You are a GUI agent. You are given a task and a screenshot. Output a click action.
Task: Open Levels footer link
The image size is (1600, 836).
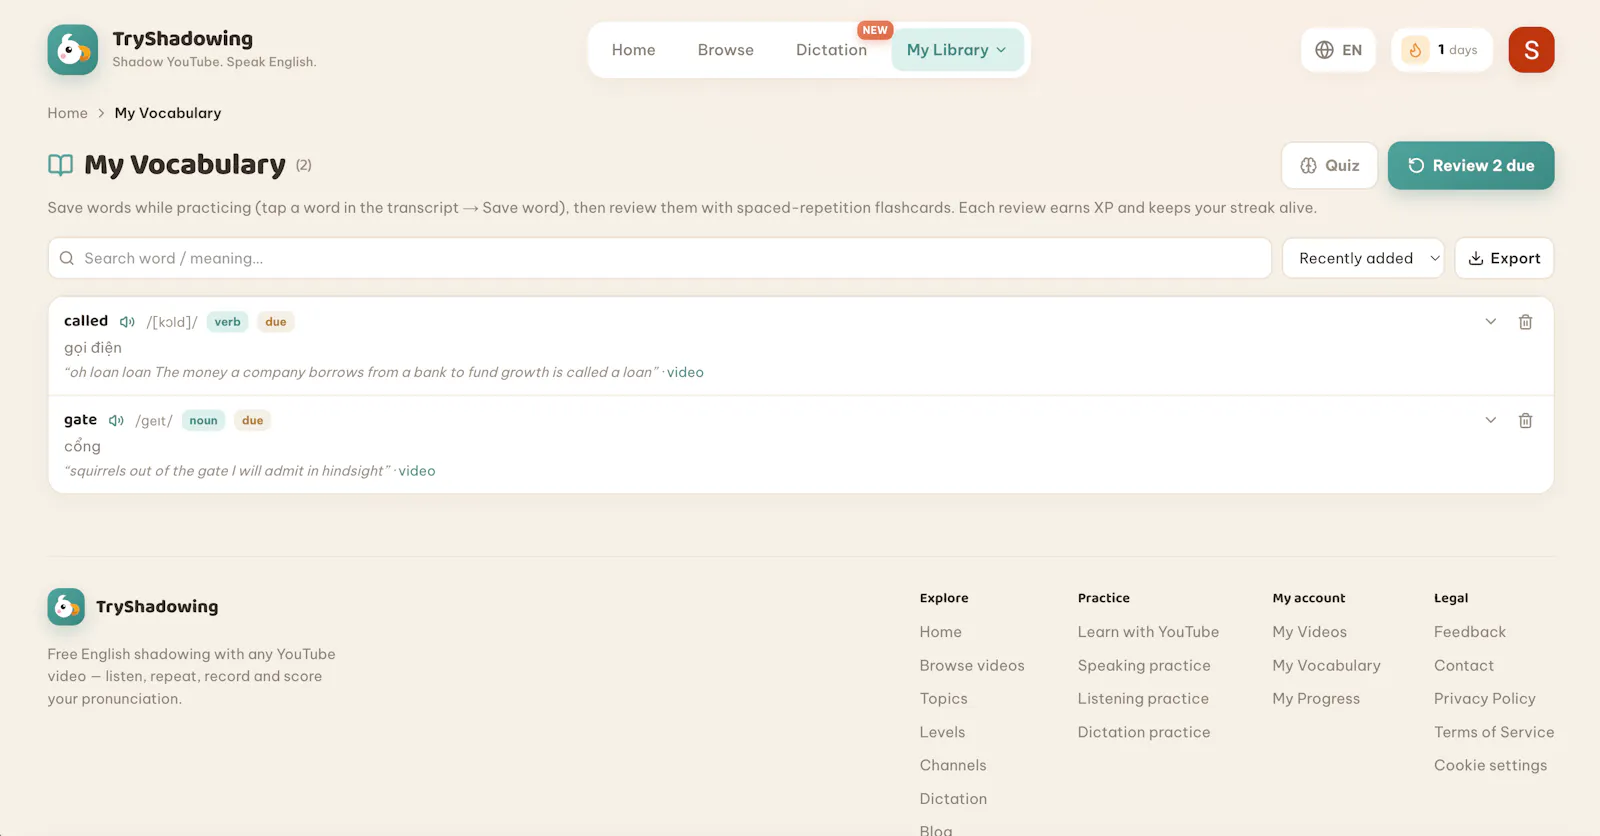[x=943, y=732]
